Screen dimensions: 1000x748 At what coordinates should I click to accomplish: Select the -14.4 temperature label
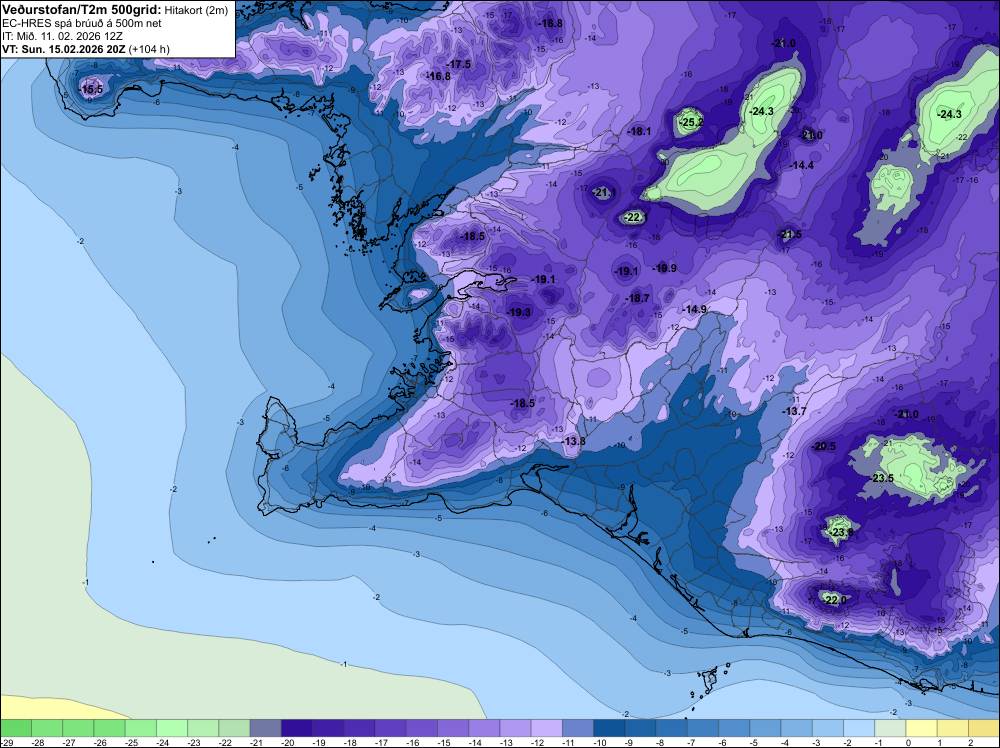[802, 165]
